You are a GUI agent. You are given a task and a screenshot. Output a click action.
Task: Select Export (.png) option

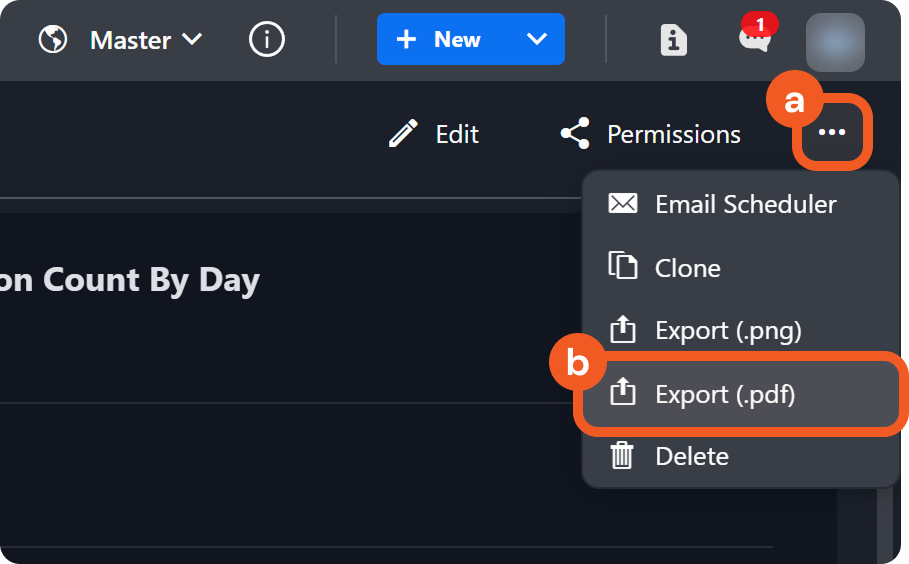pyautogui.click(x=727, y=330)
